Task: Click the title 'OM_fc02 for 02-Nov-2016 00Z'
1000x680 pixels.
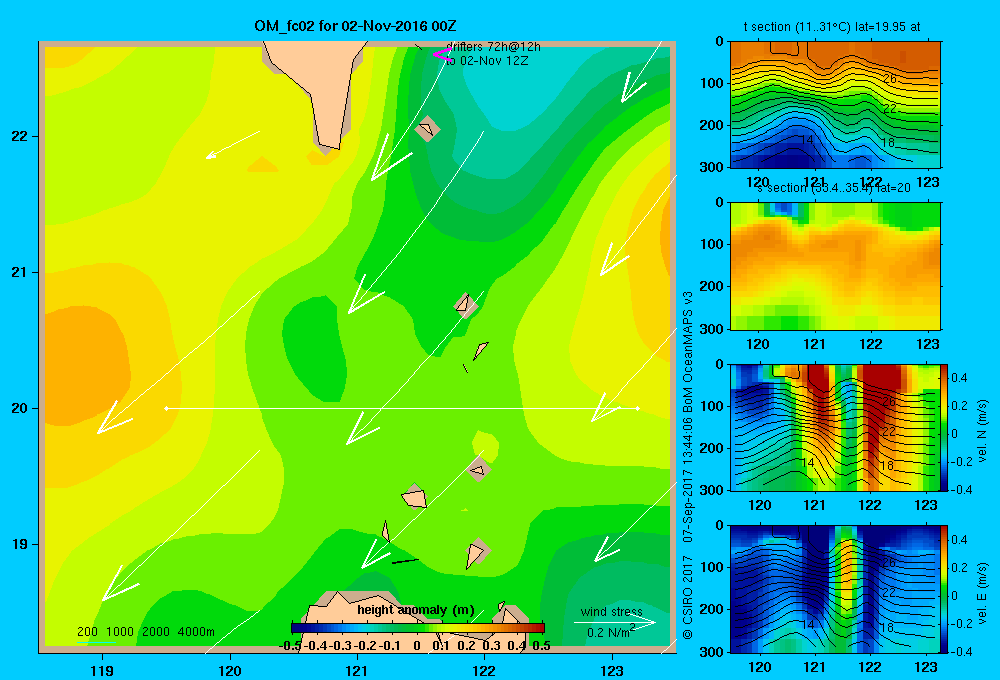Action: [x=355, y=26]
